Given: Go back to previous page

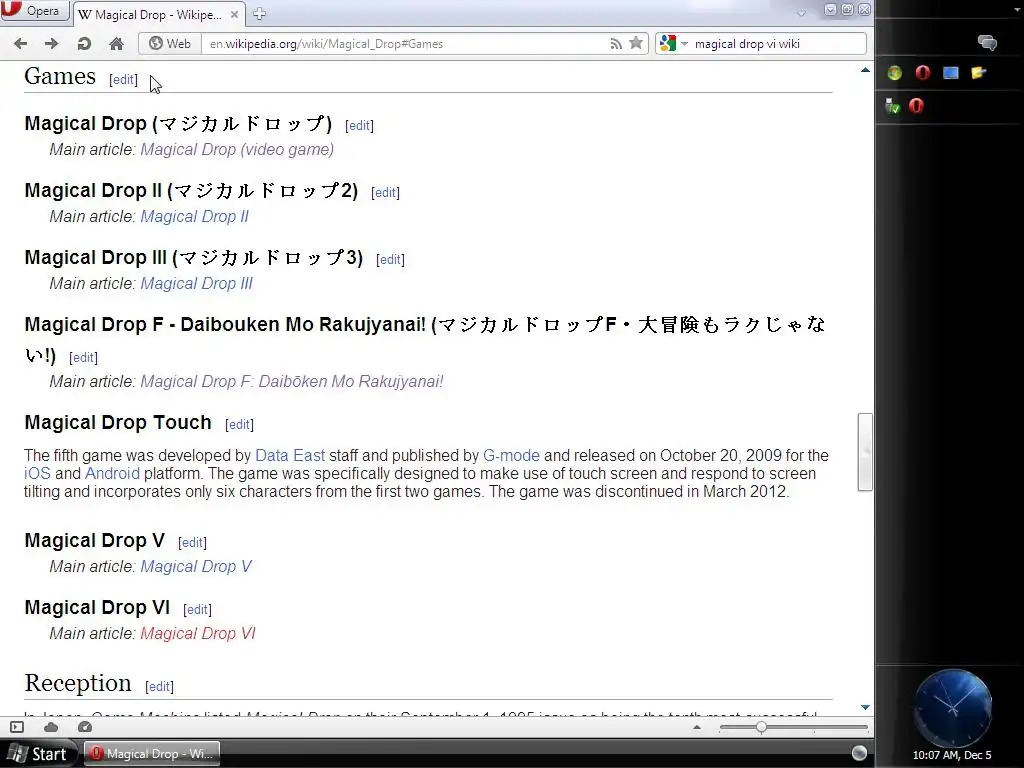Looking at the screenshot, I should point(21,44).
